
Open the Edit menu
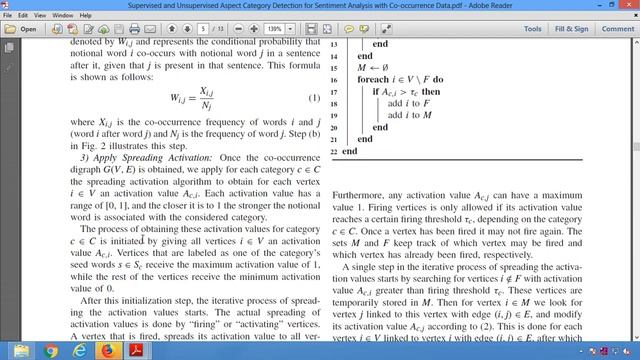tap(23, 16)
